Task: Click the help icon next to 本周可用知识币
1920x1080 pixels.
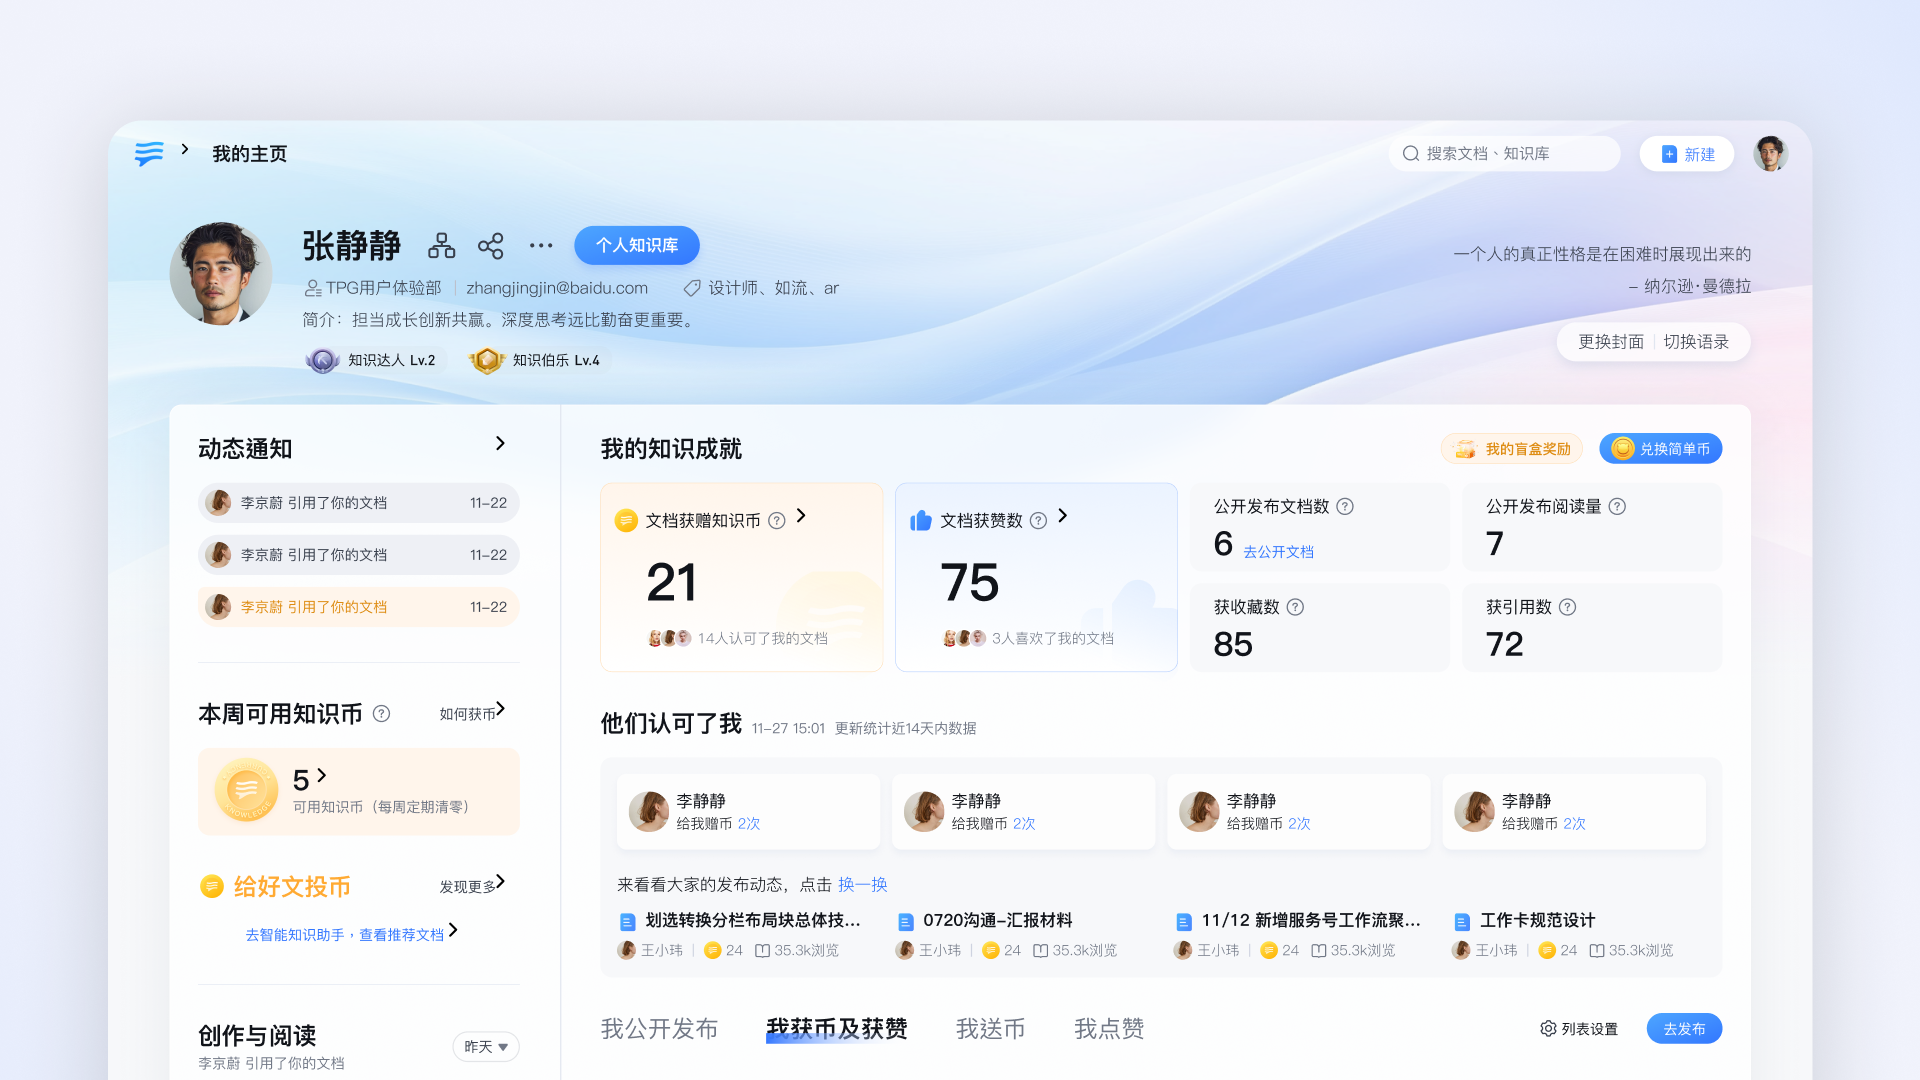Action: pyautogui.click(x=381, y=714)
